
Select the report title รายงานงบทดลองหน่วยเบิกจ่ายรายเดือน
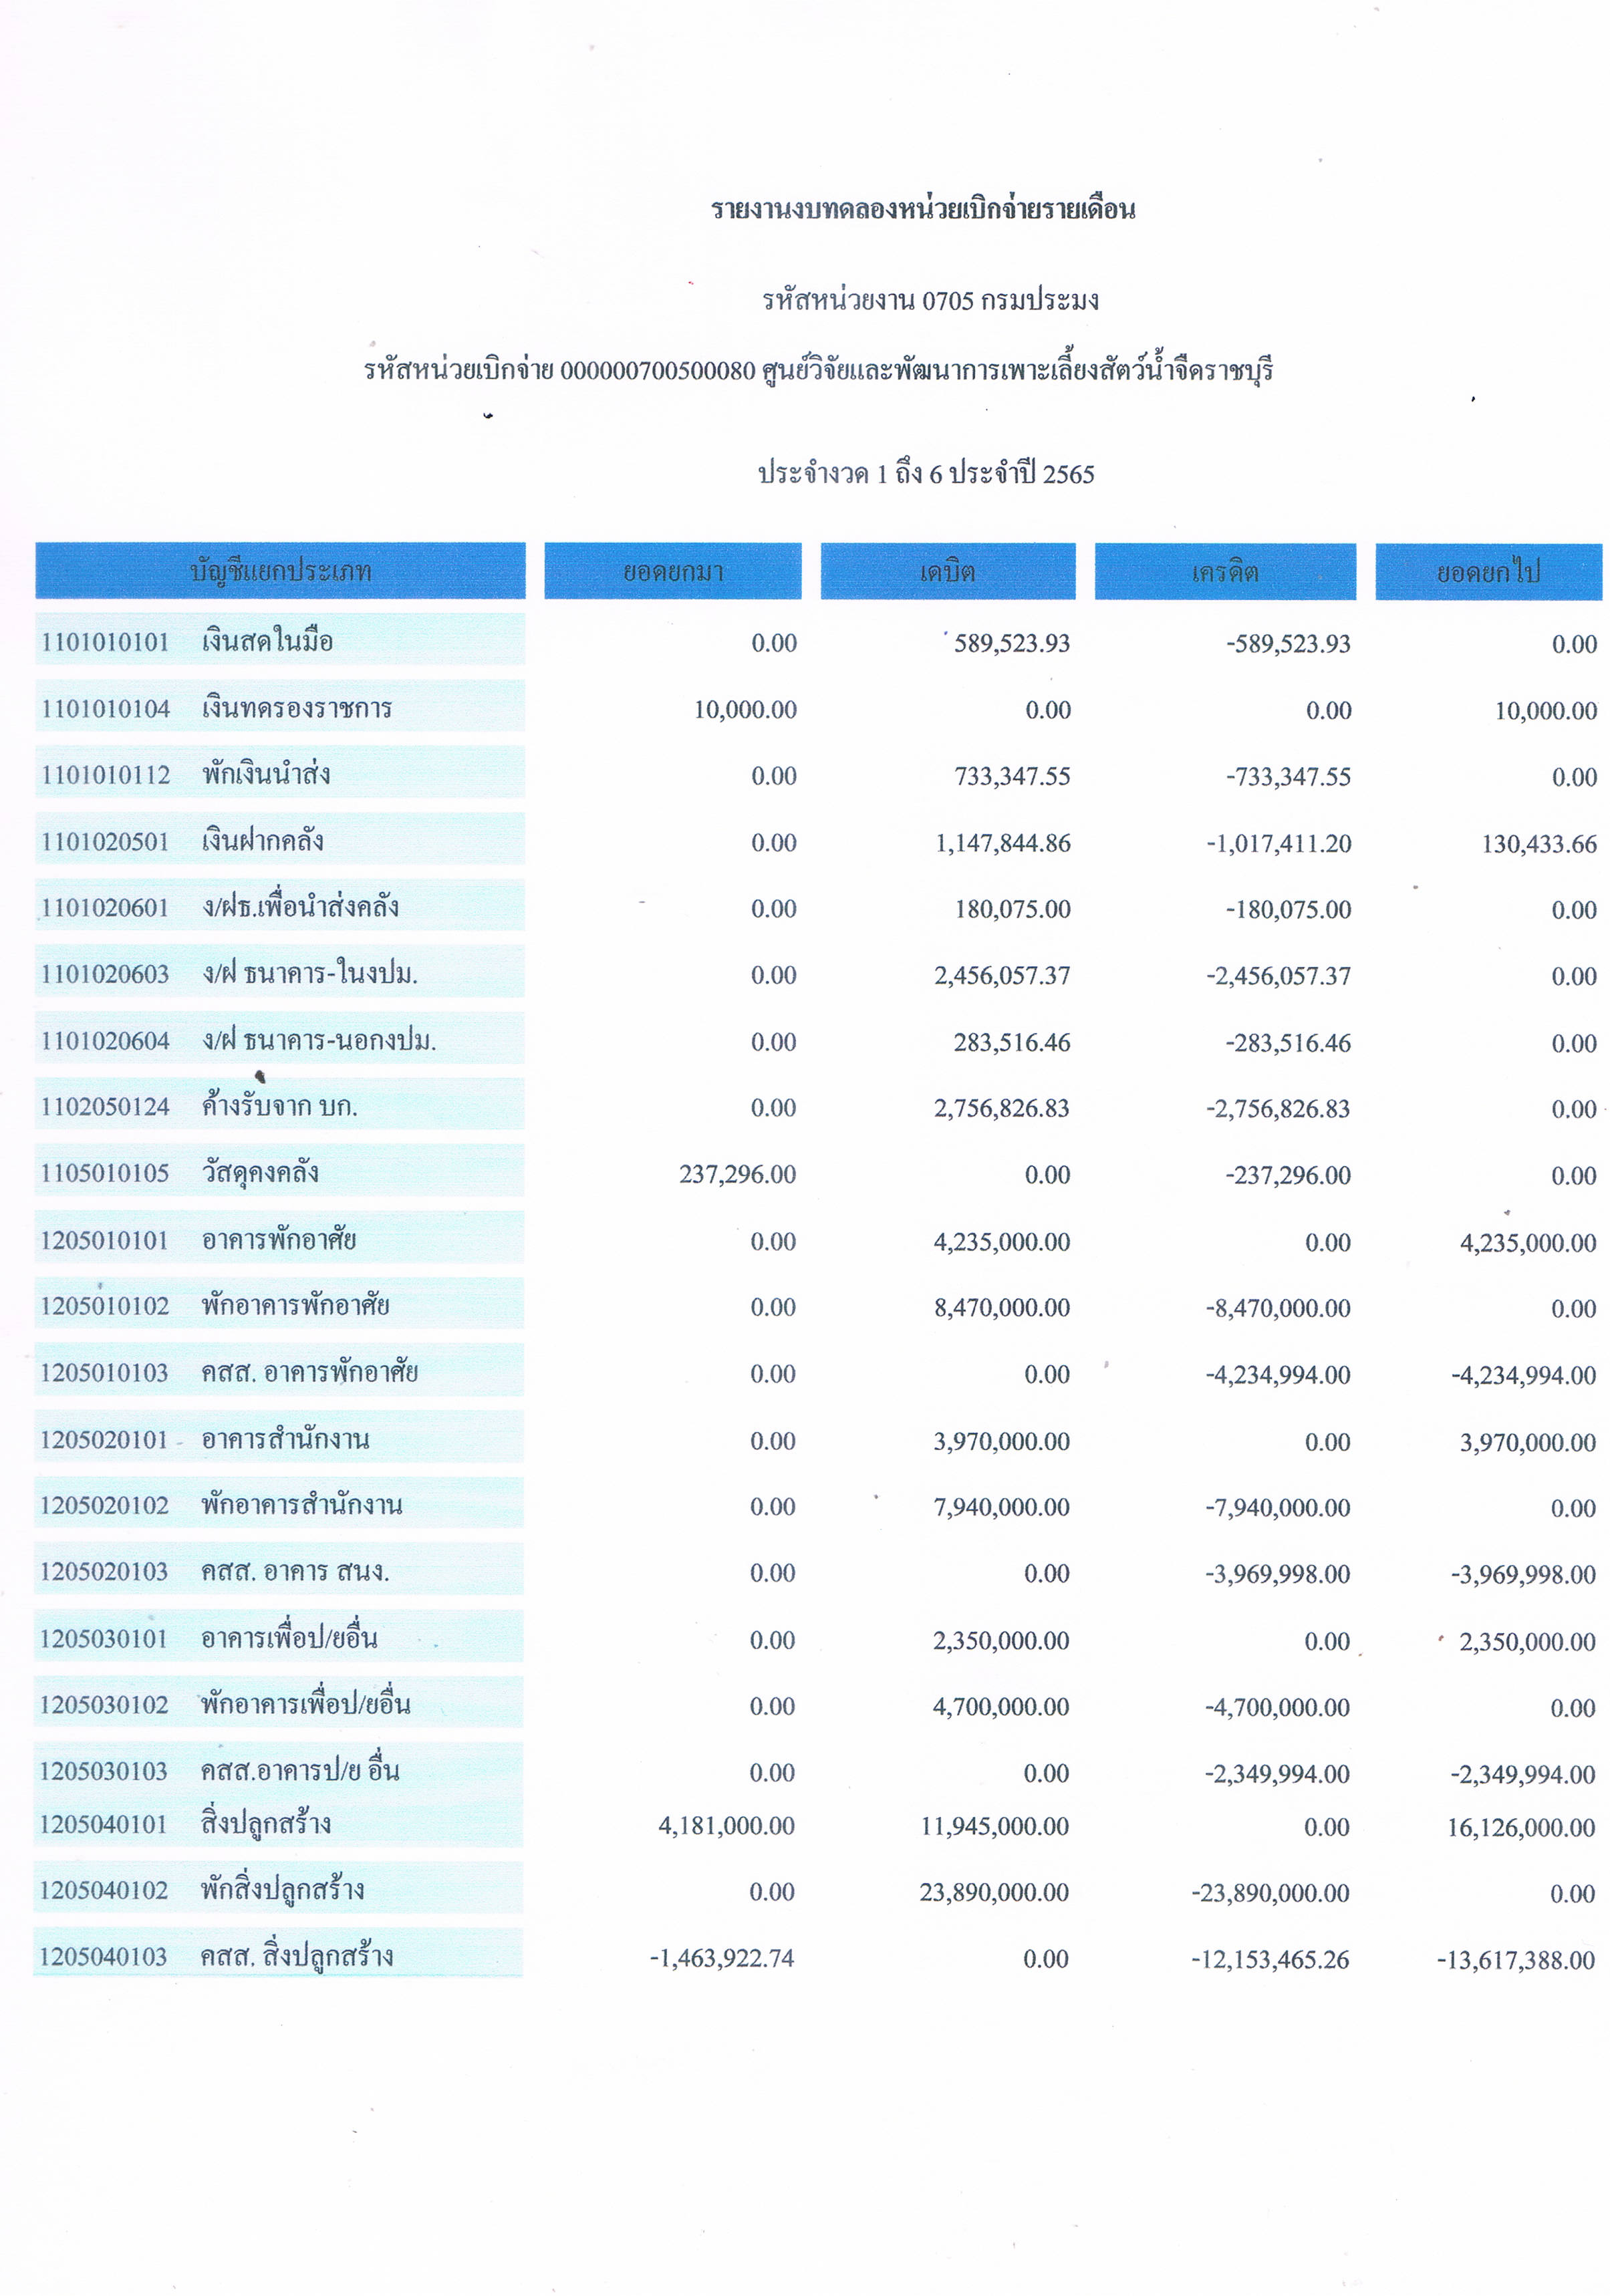[x=922, y=209]
